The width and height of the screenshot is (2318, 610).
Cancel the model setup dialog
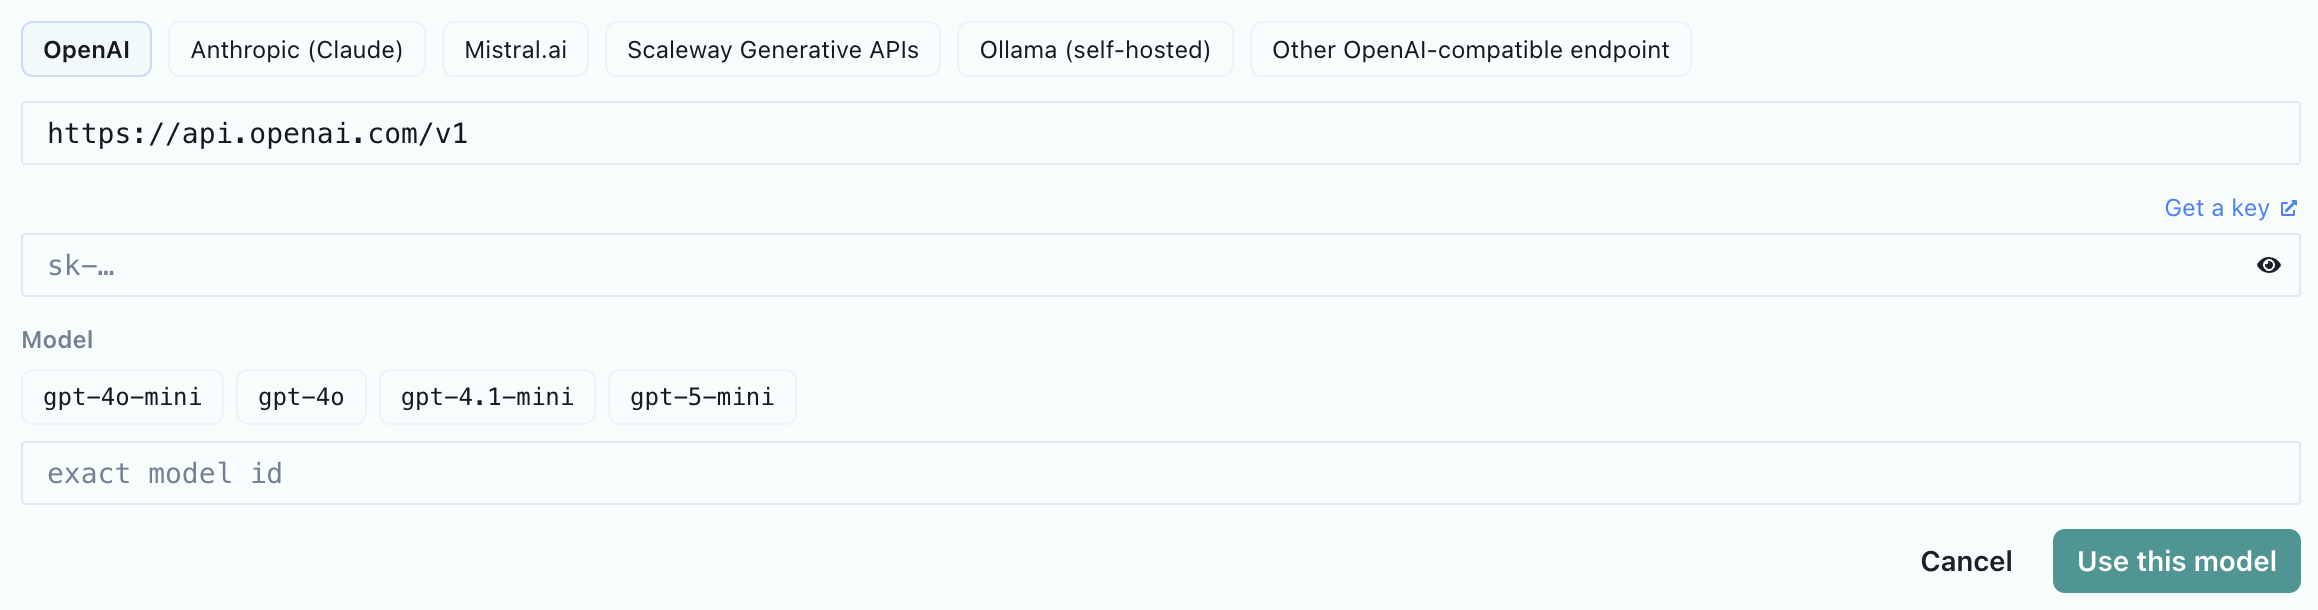tap(1966, 561)
